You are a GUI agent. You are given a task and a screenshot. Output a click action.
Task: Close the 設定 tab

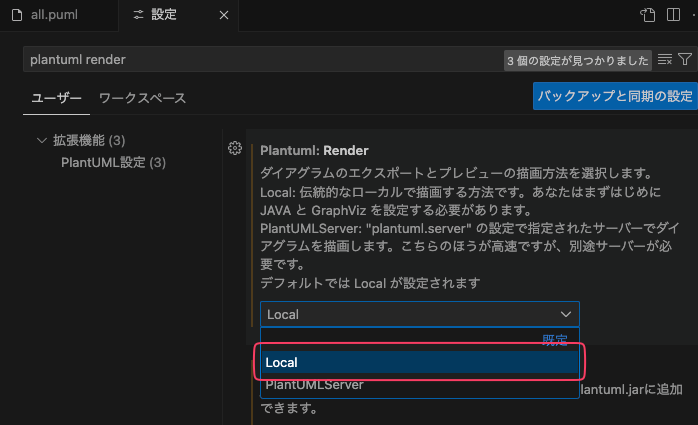coord(224,15)
